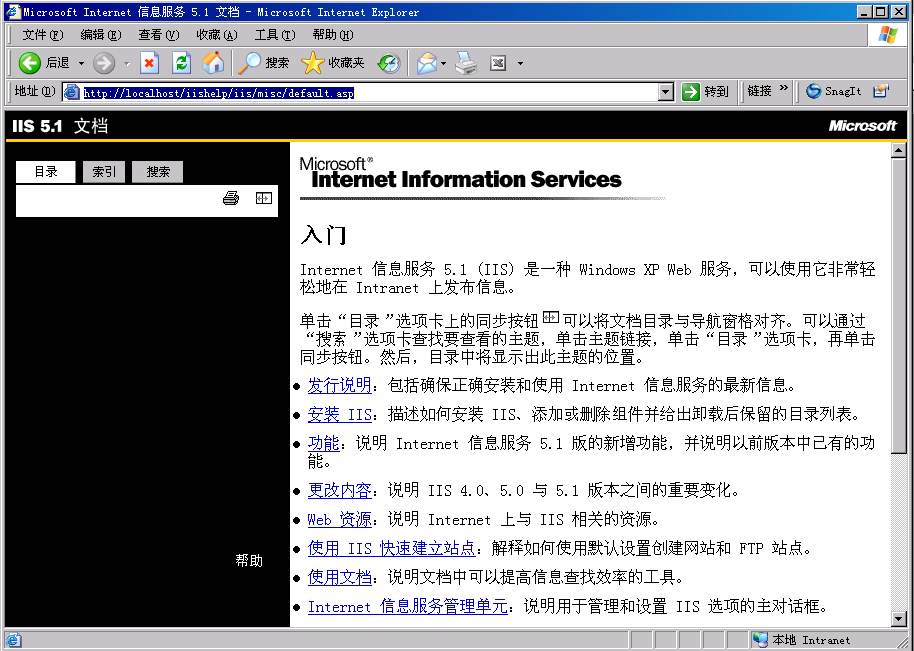This screenshot has width=914, height=651.
Task: Click the 本地 Intranet zone indicator
Action: click(801, 640)
